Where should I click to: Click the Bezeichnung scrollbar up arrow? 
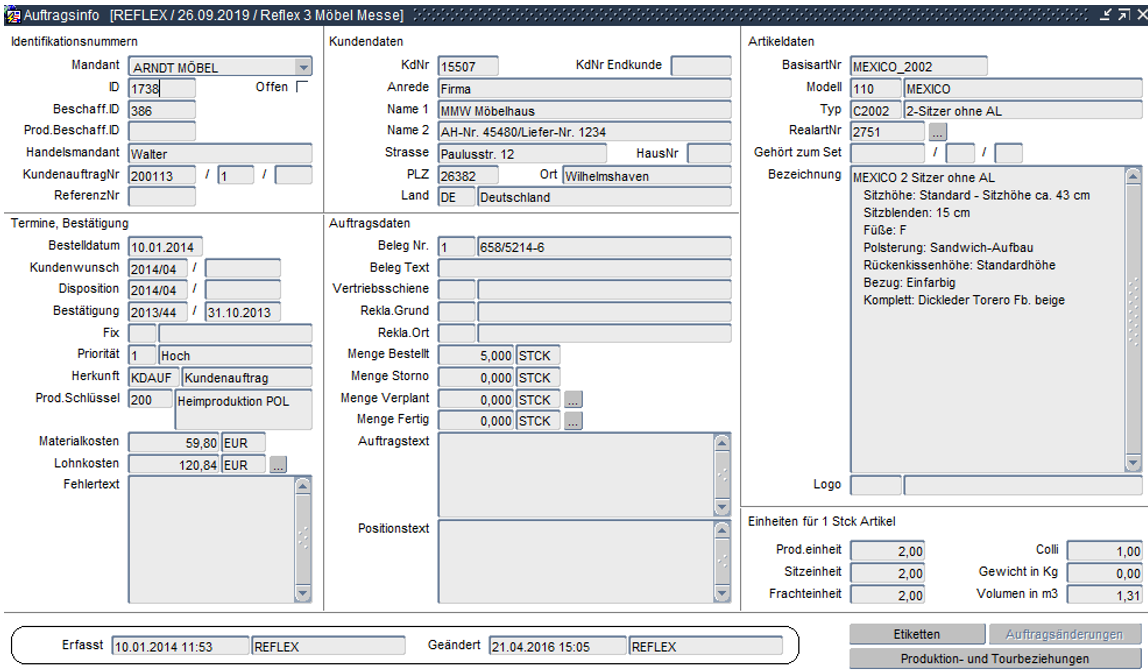[x=1133, y=176]
